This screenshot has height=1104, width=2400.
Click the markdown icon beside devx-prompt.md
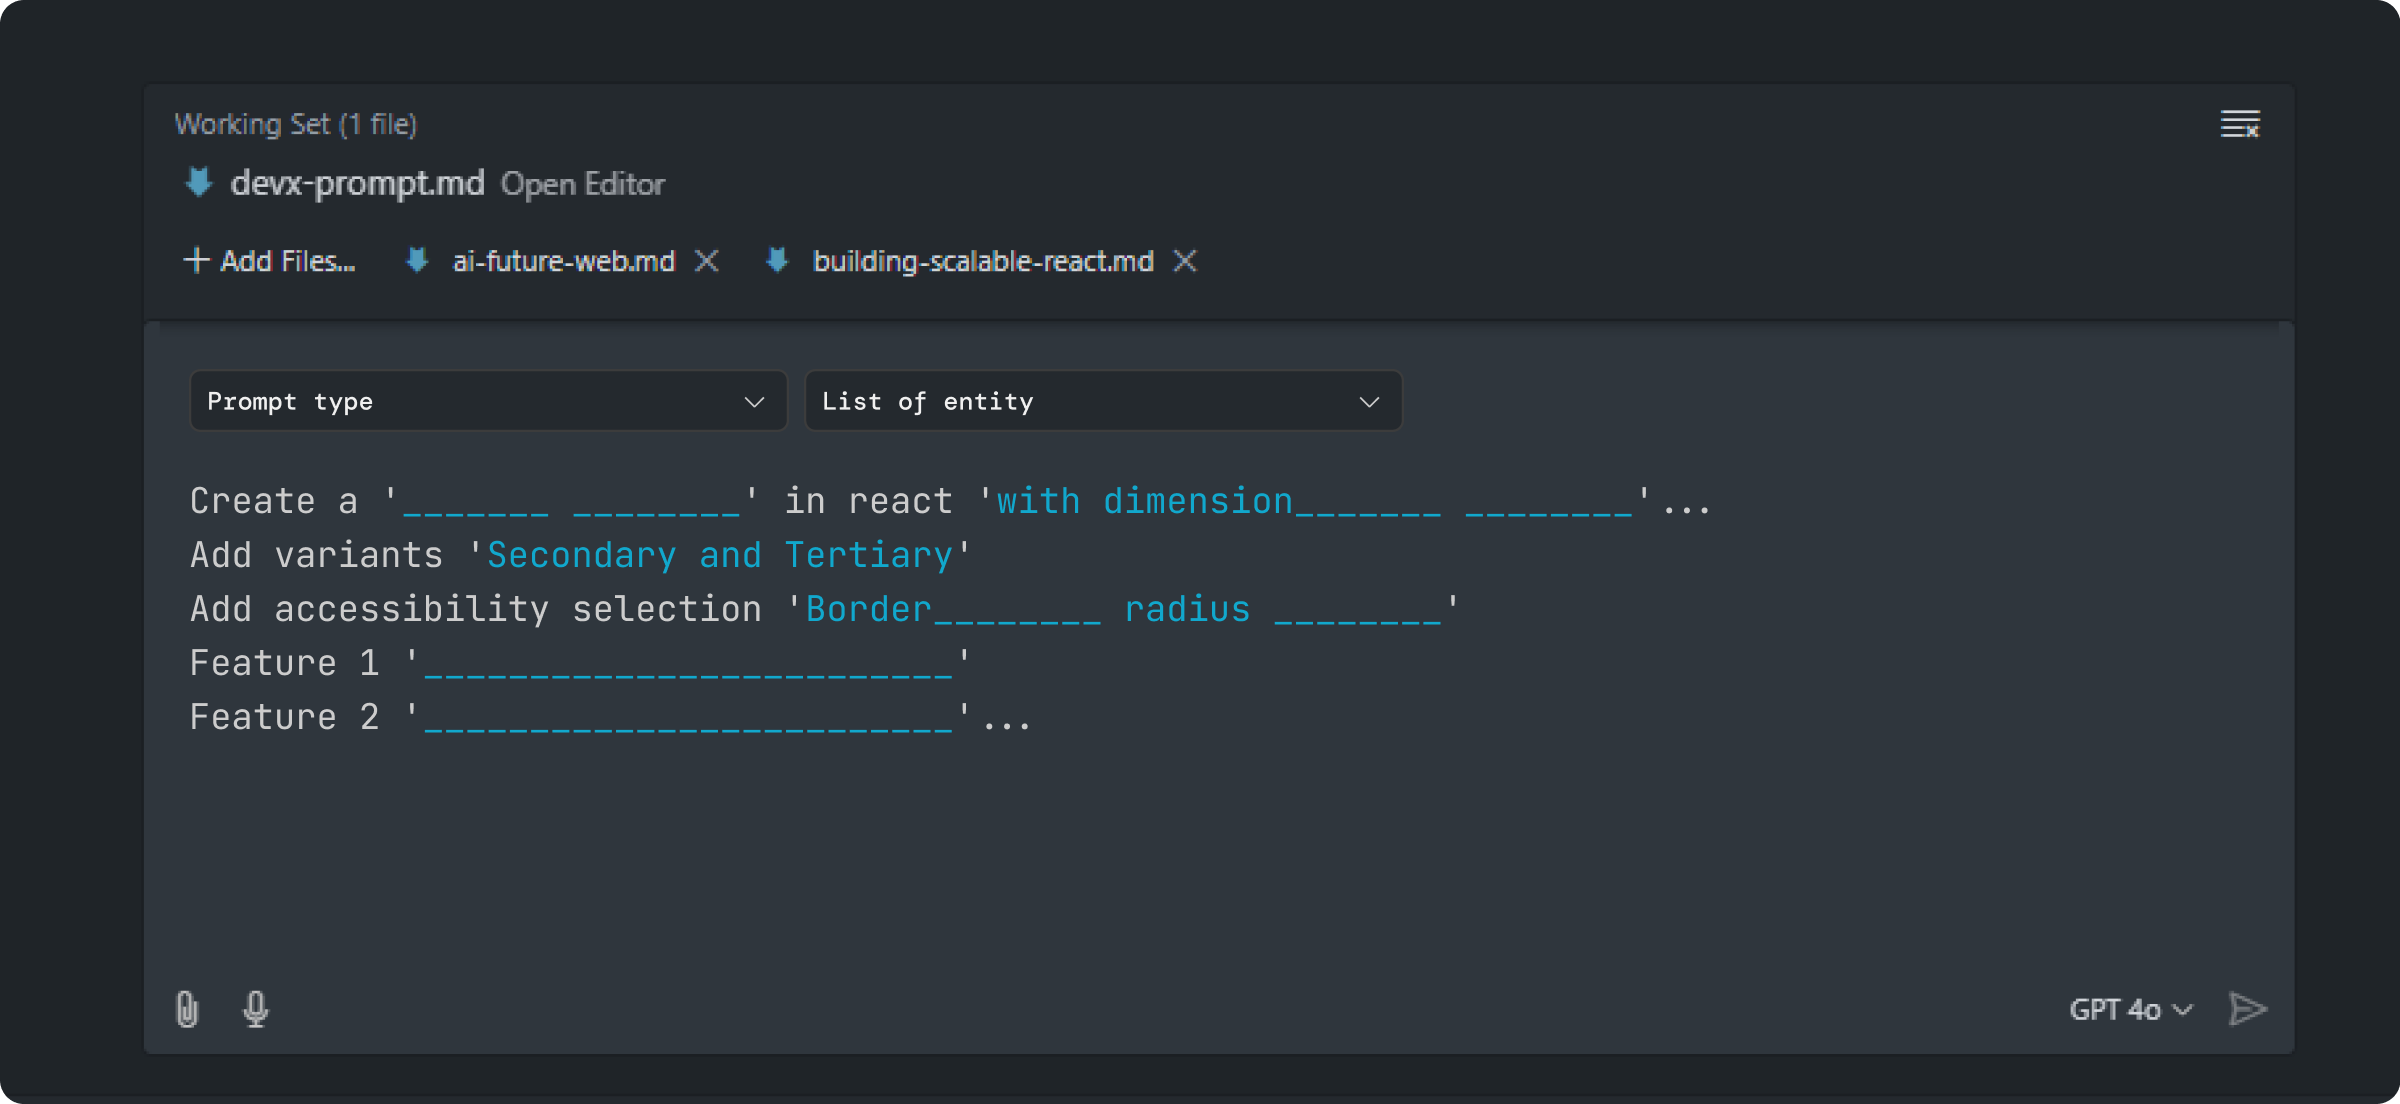coord(198,183)
